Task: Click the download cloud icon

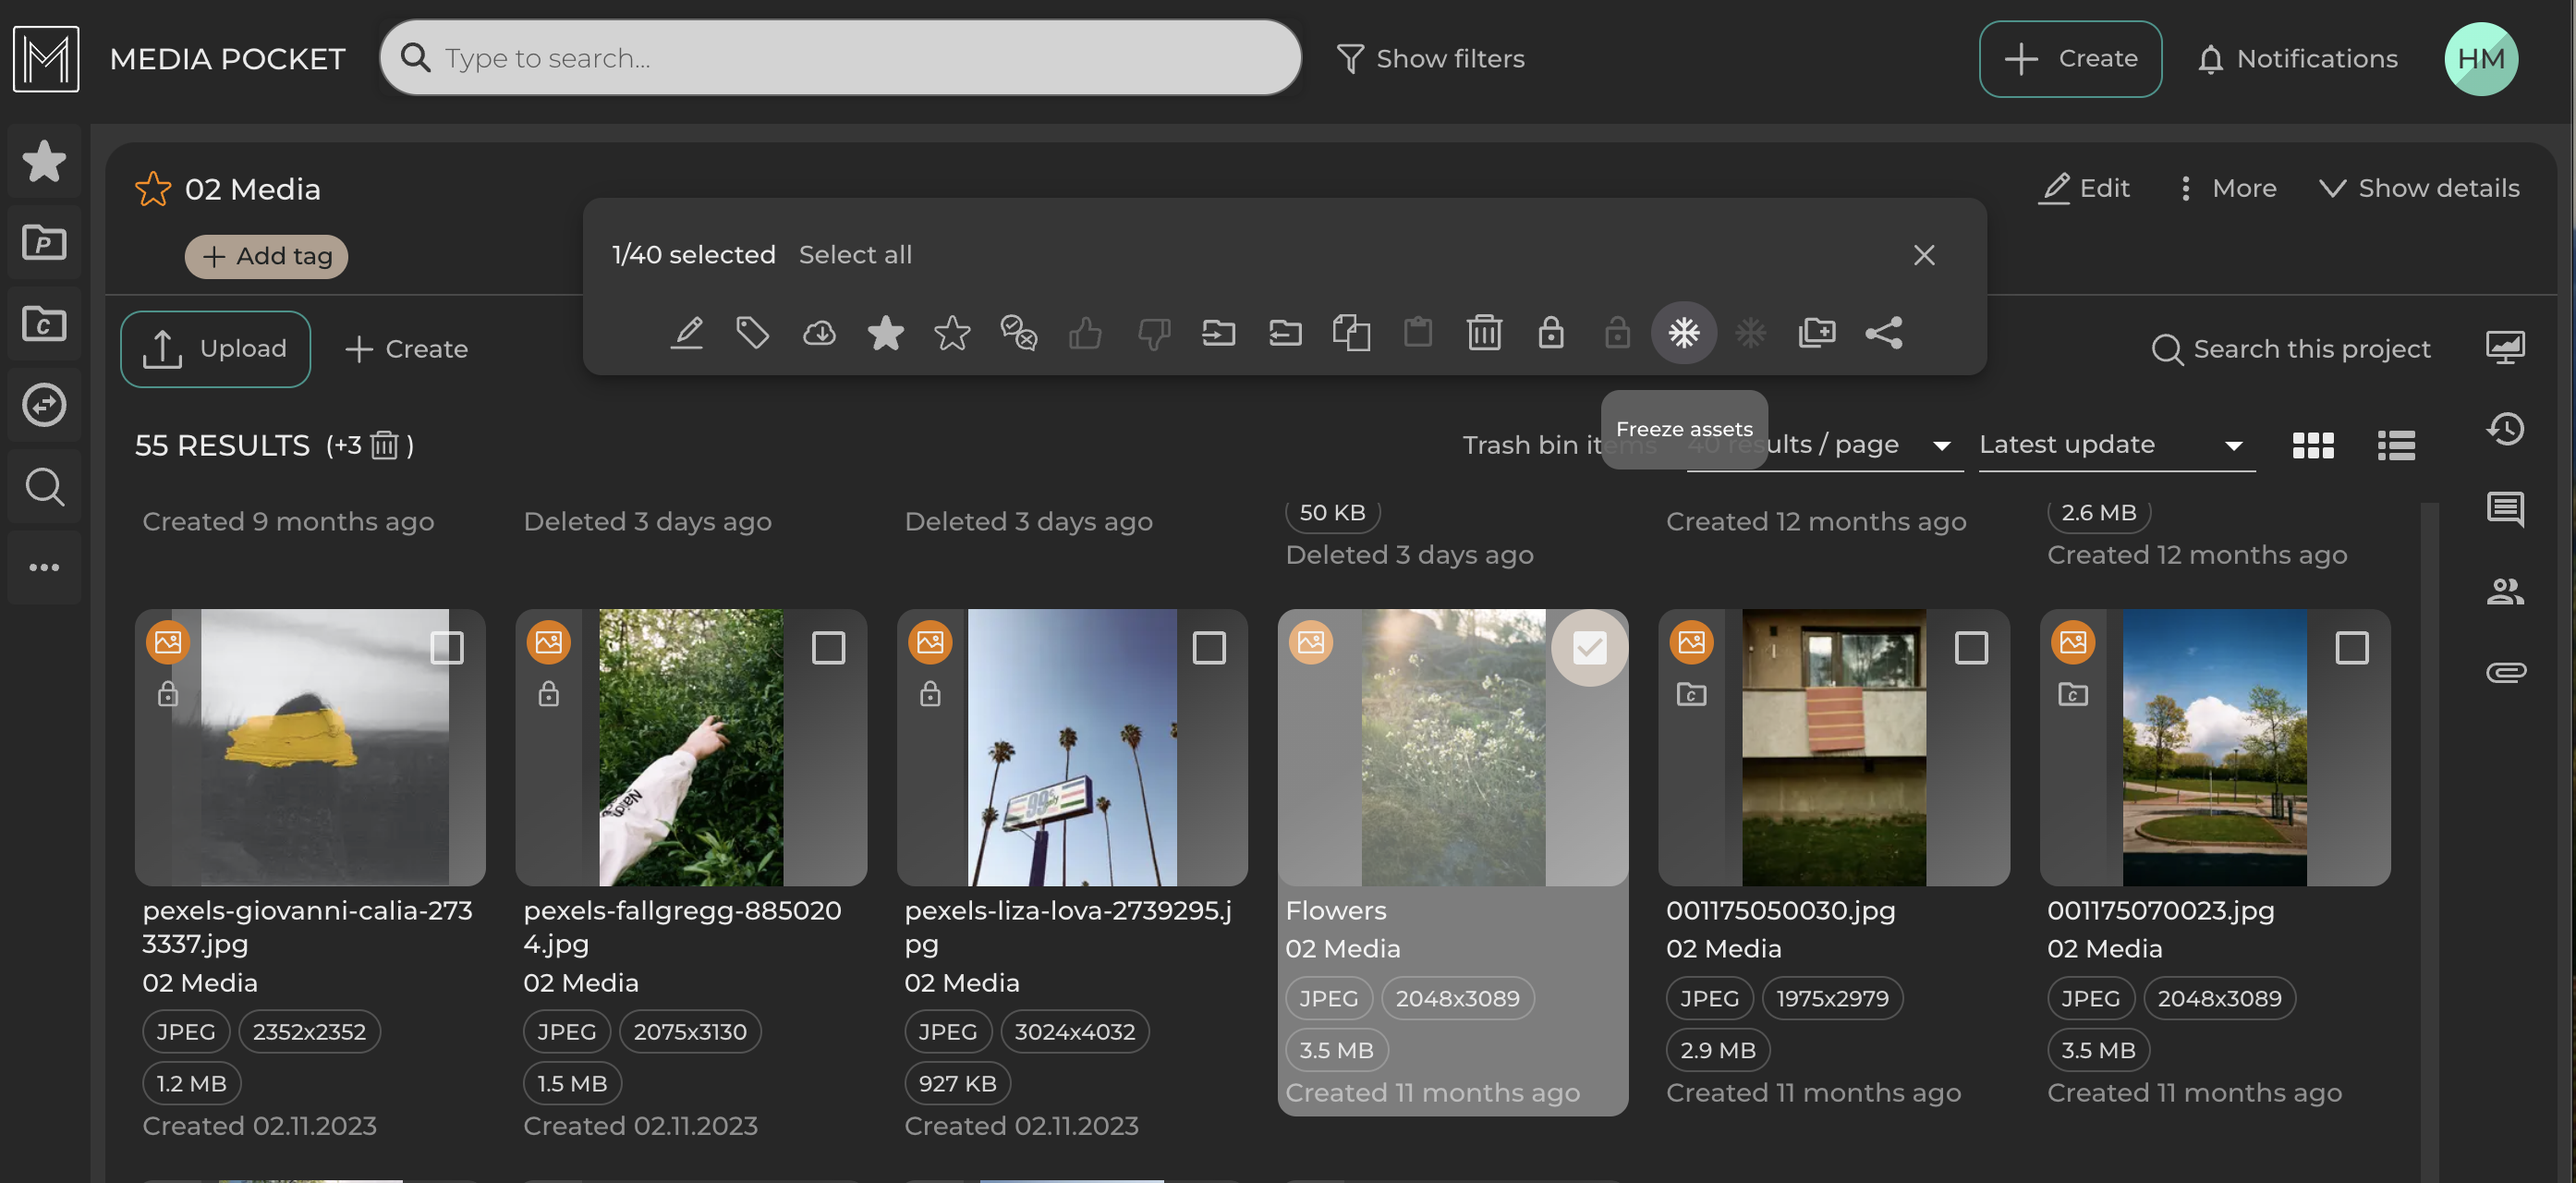Action: point(819,332)
